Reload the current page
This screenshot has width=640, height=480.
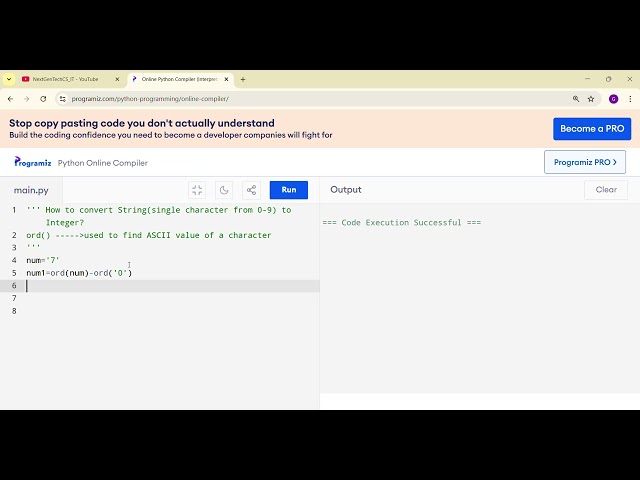pyautogui.click(x=43, y=99)
